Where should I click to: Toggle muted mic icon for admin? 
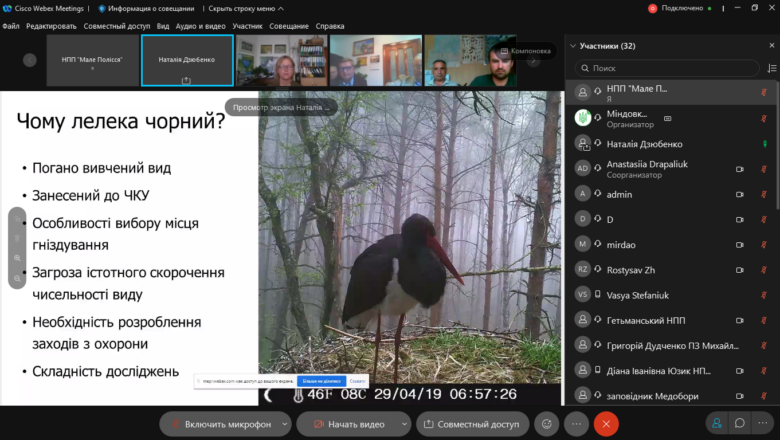point(764,194)
